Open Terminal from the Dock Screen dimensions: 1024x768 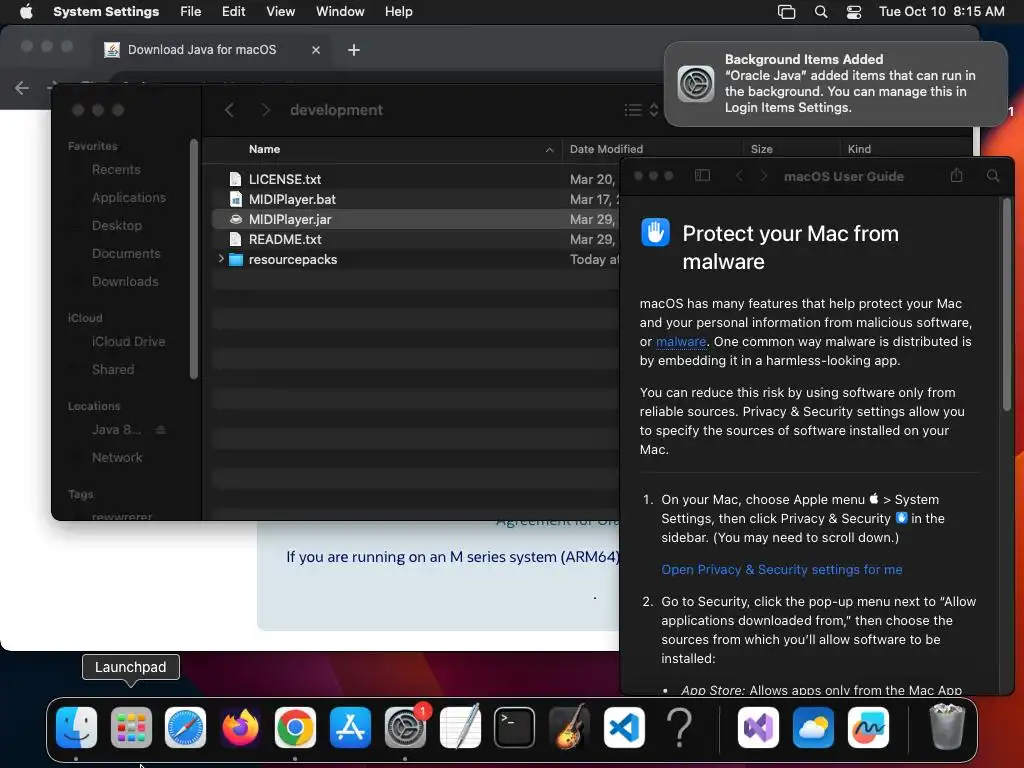pyautogui.click(x=515, y=727)
